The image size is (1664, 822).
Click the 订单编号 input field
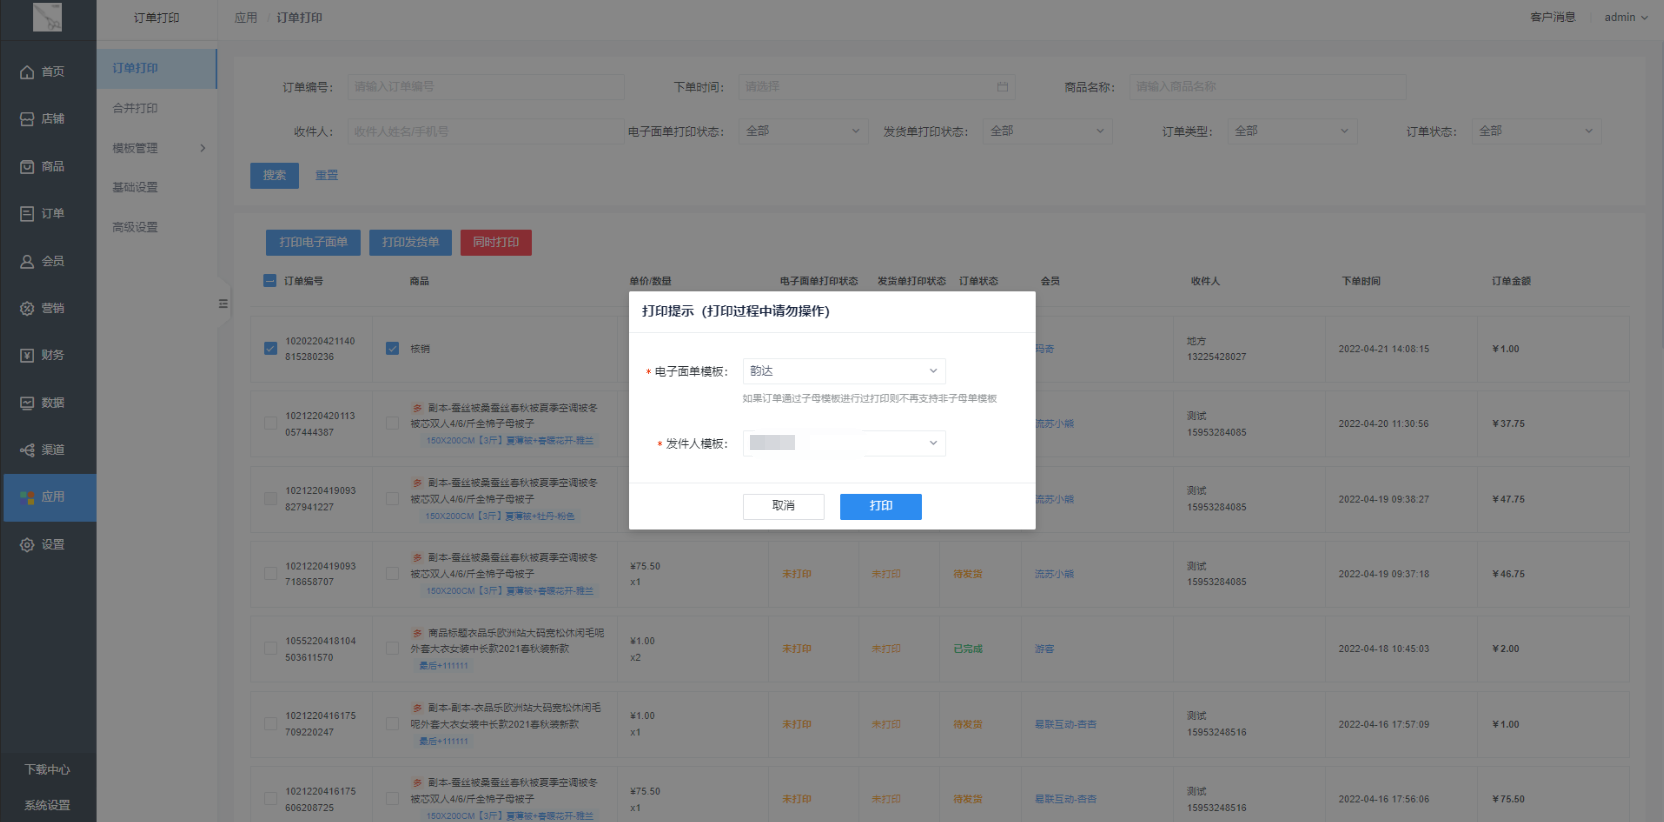click(x=485, y=87)
